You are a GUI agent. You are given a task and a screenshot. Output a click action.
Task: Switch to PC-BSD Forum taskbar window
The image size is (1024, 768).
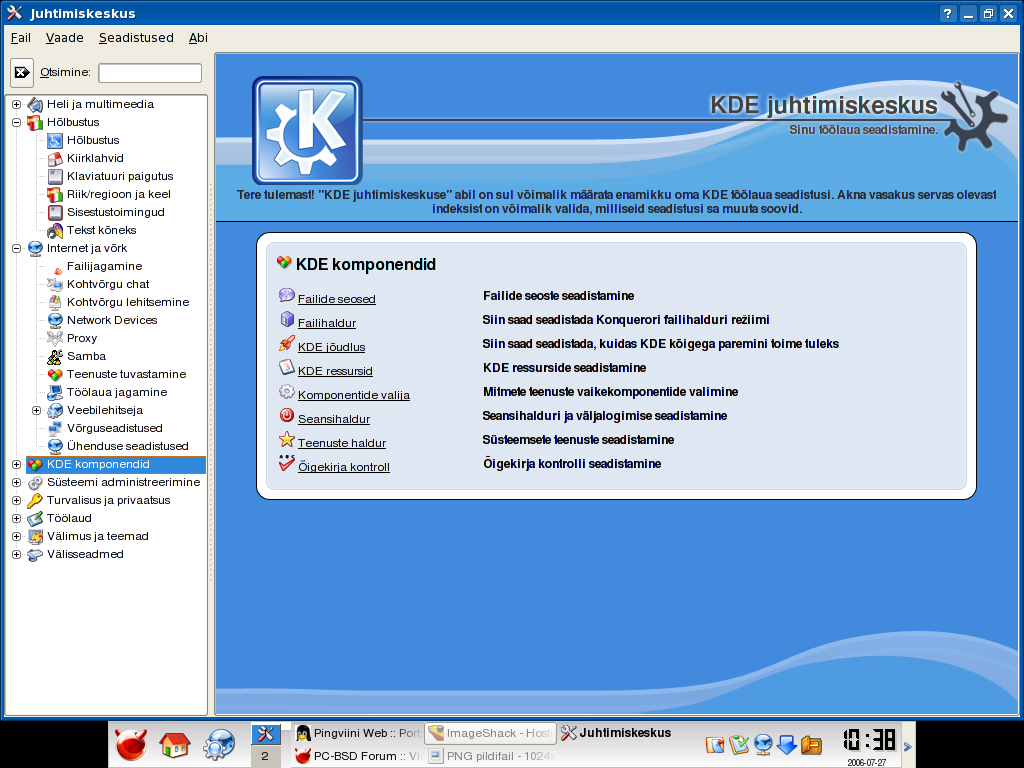coord(358,756)
